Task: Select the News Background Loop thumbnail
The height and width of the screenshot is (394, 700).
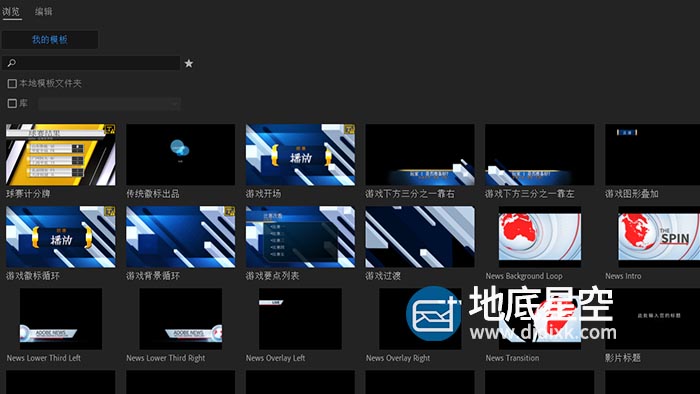Action: coord(540,236)
